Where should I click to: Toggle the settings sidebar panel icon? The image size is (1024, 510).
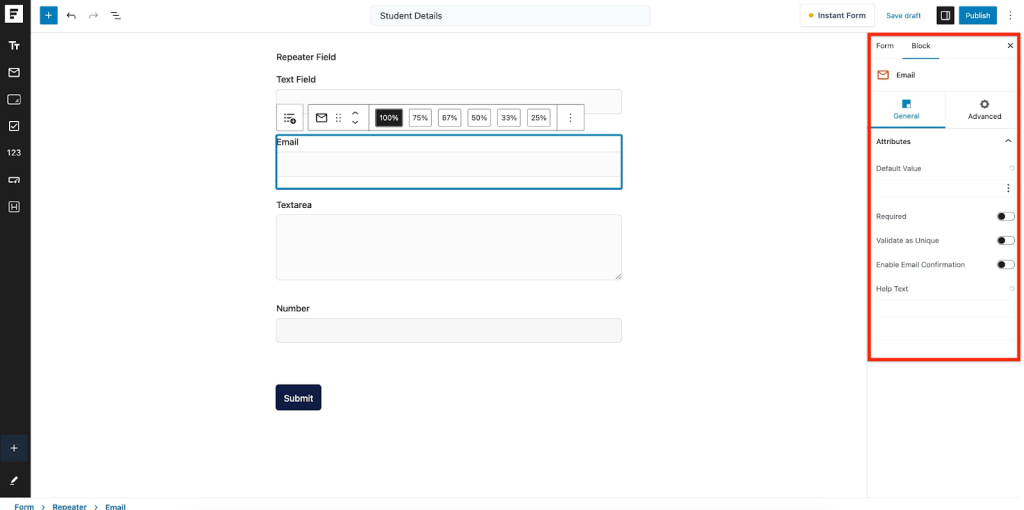944,16
